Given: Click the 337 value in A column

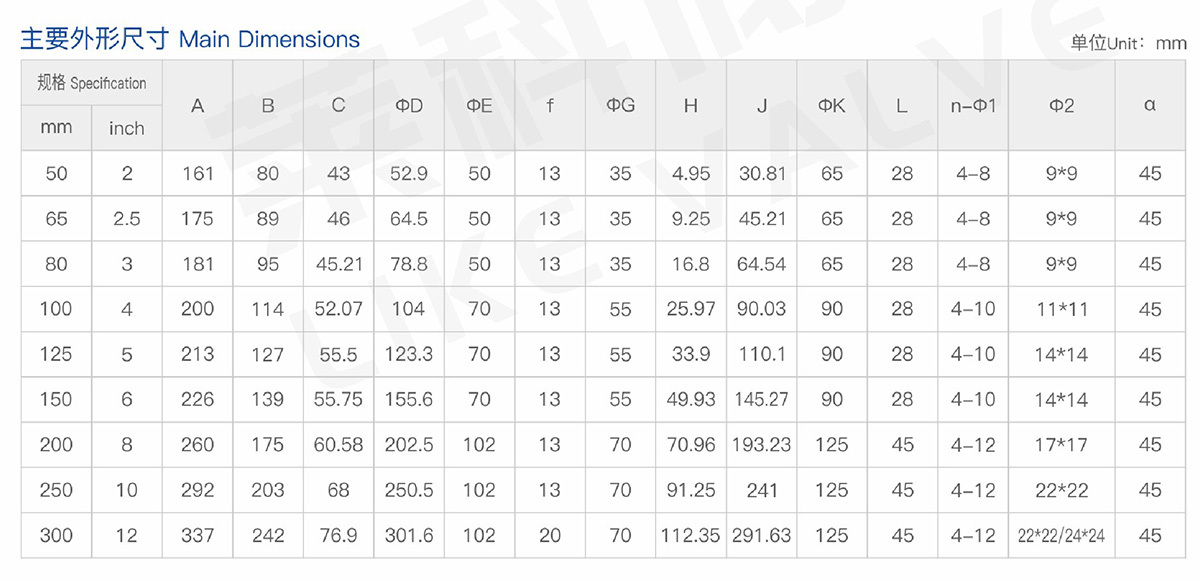Looking at the screenshot, I should pos(198,536).
